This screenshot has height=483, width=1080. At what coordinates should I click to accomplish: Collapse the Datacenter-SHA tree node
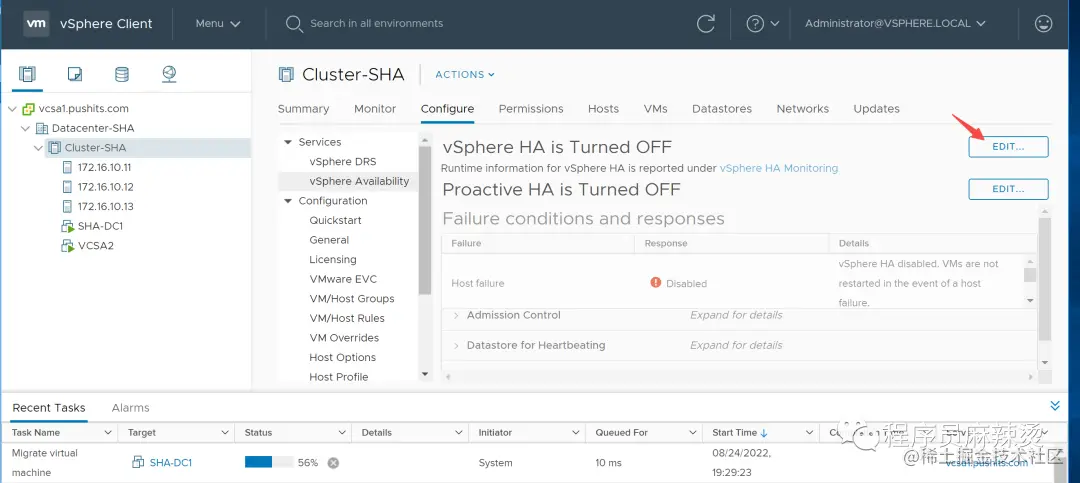point(26,128)
